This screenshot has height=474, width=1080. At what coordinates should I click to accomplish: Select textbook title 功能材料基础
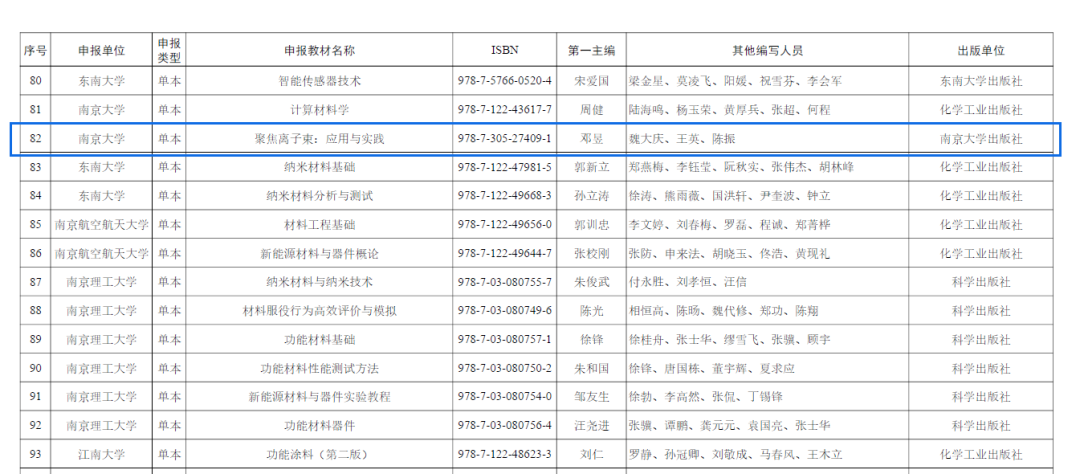(320, 340)
